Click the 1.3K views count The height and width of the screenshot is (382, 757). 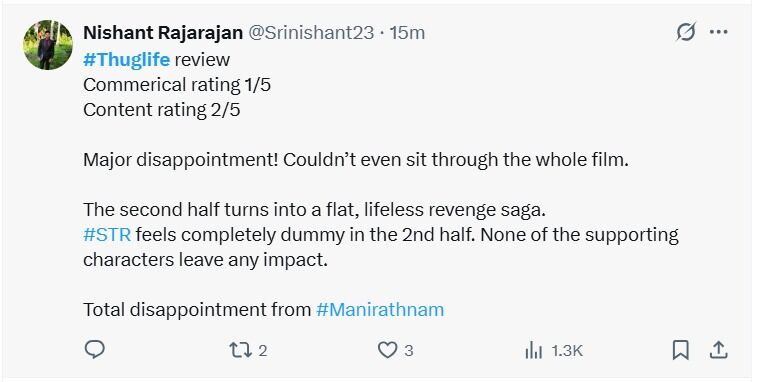coord(567,351)
